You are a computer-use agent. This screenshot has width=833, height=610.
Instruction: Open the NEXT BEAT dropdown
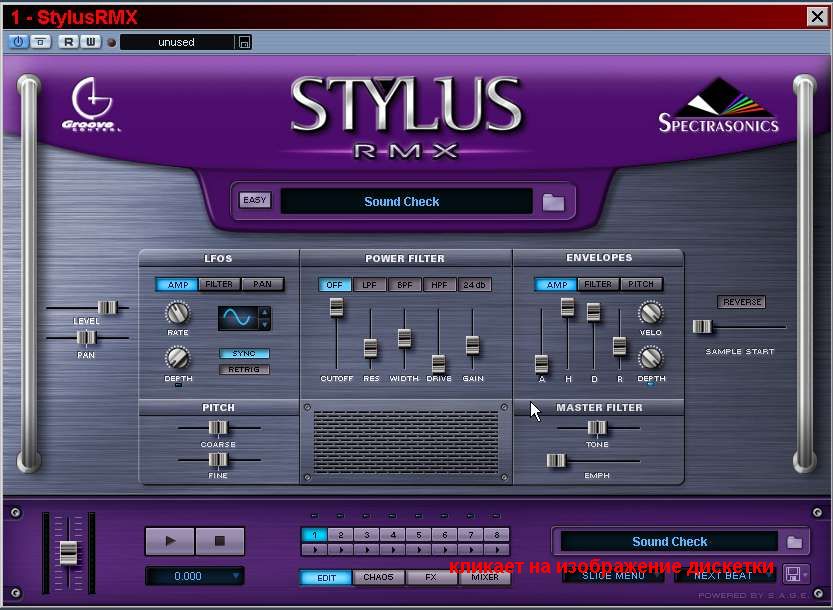click(724, 575)
